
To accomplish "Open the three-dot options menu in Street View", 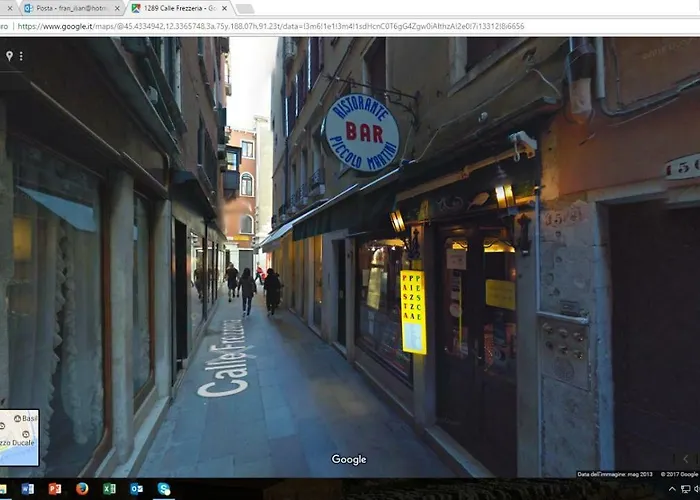I will tap(21, 56).
